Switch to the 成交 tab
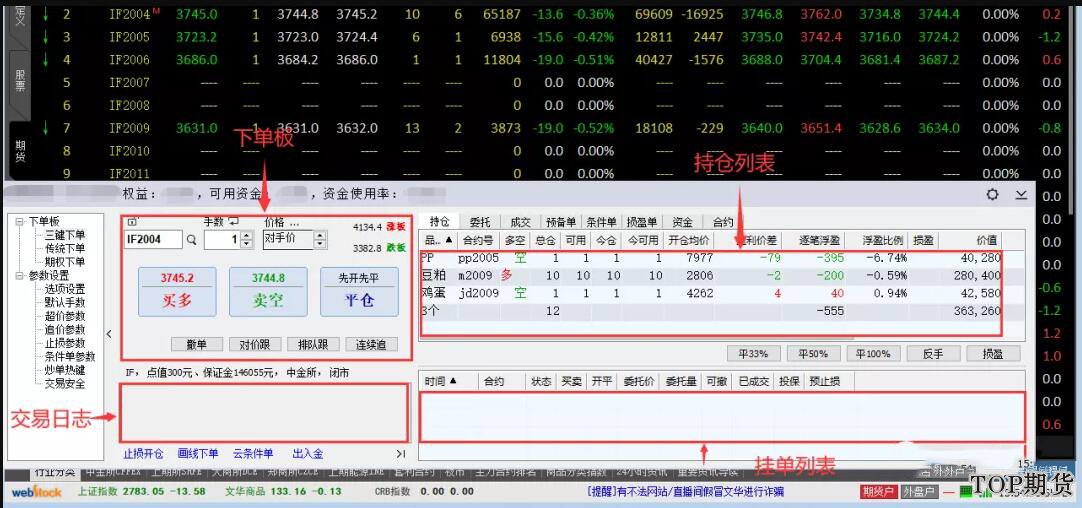This screenshot has width=1082, height=508. click(520, 222)
